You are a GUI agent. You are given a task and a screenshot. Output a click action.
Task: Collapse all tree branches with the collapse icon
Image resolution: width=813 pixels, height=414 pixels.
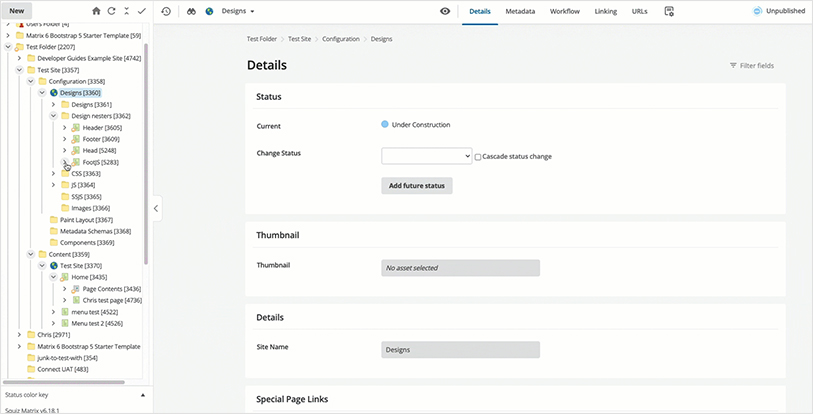pyautogui.click(x=127, y=11)
